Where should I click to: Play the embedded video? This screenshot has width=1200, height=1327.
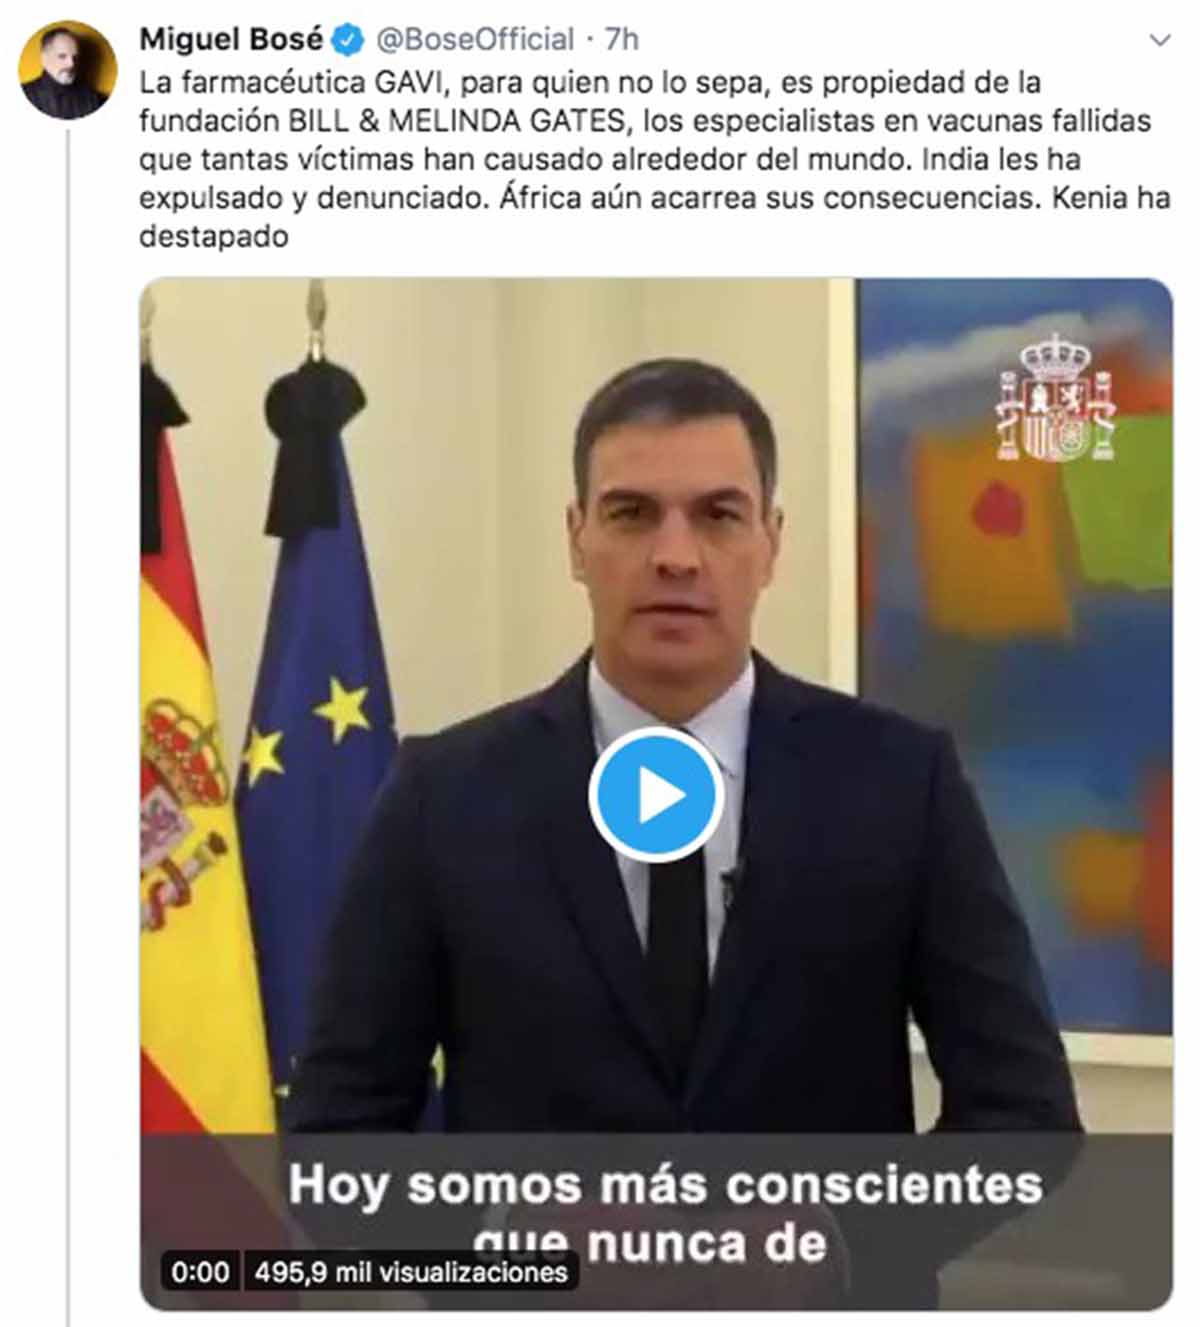656,796
